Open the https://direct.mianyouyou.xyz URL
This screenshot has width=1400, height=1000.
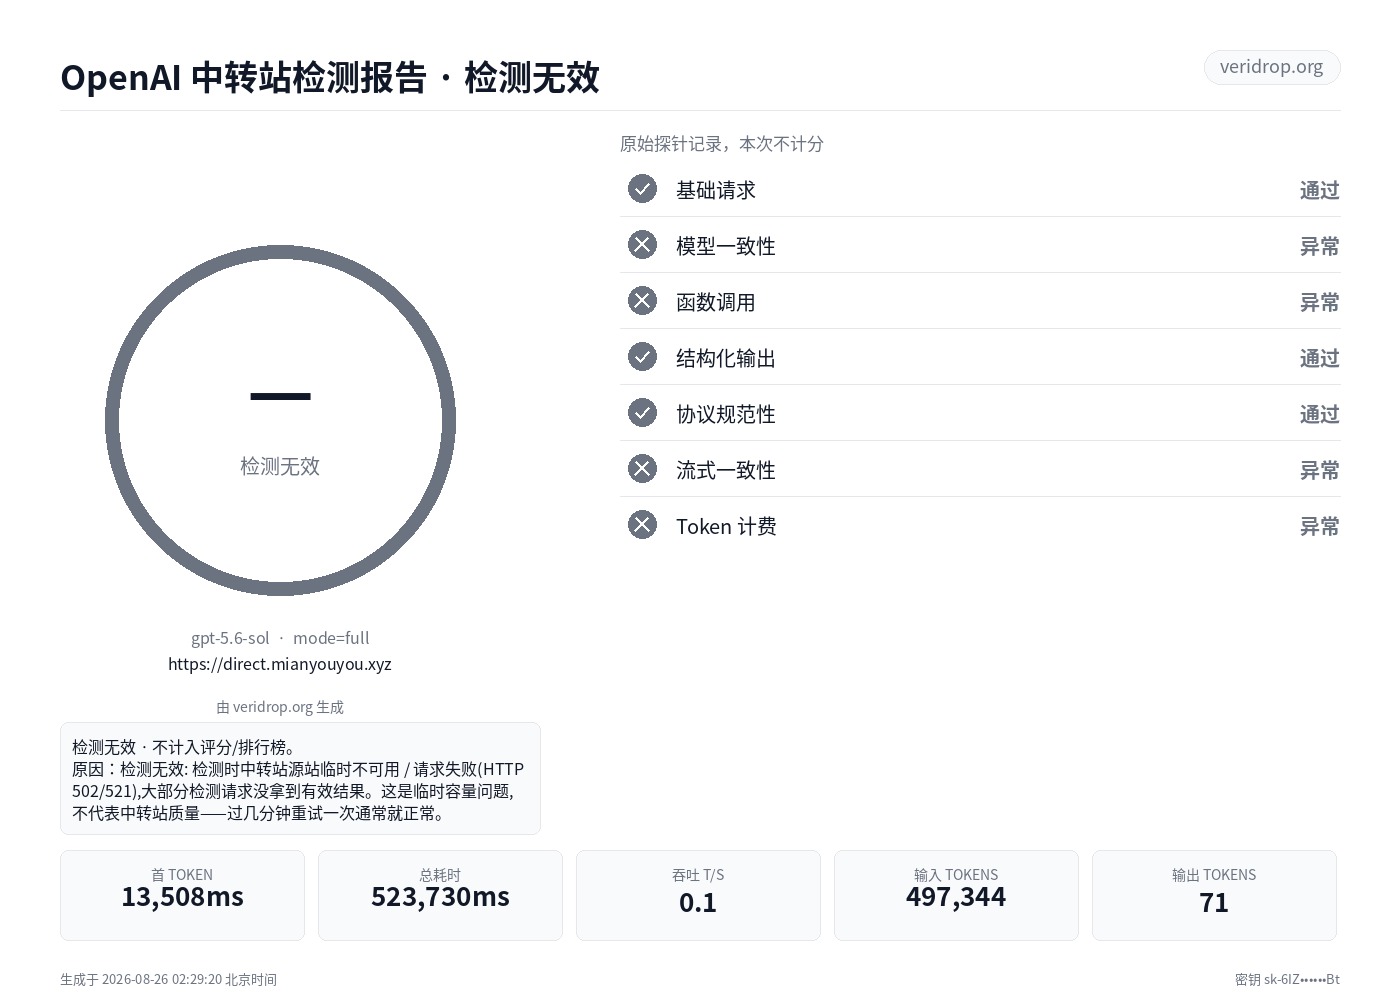(280, 664)
